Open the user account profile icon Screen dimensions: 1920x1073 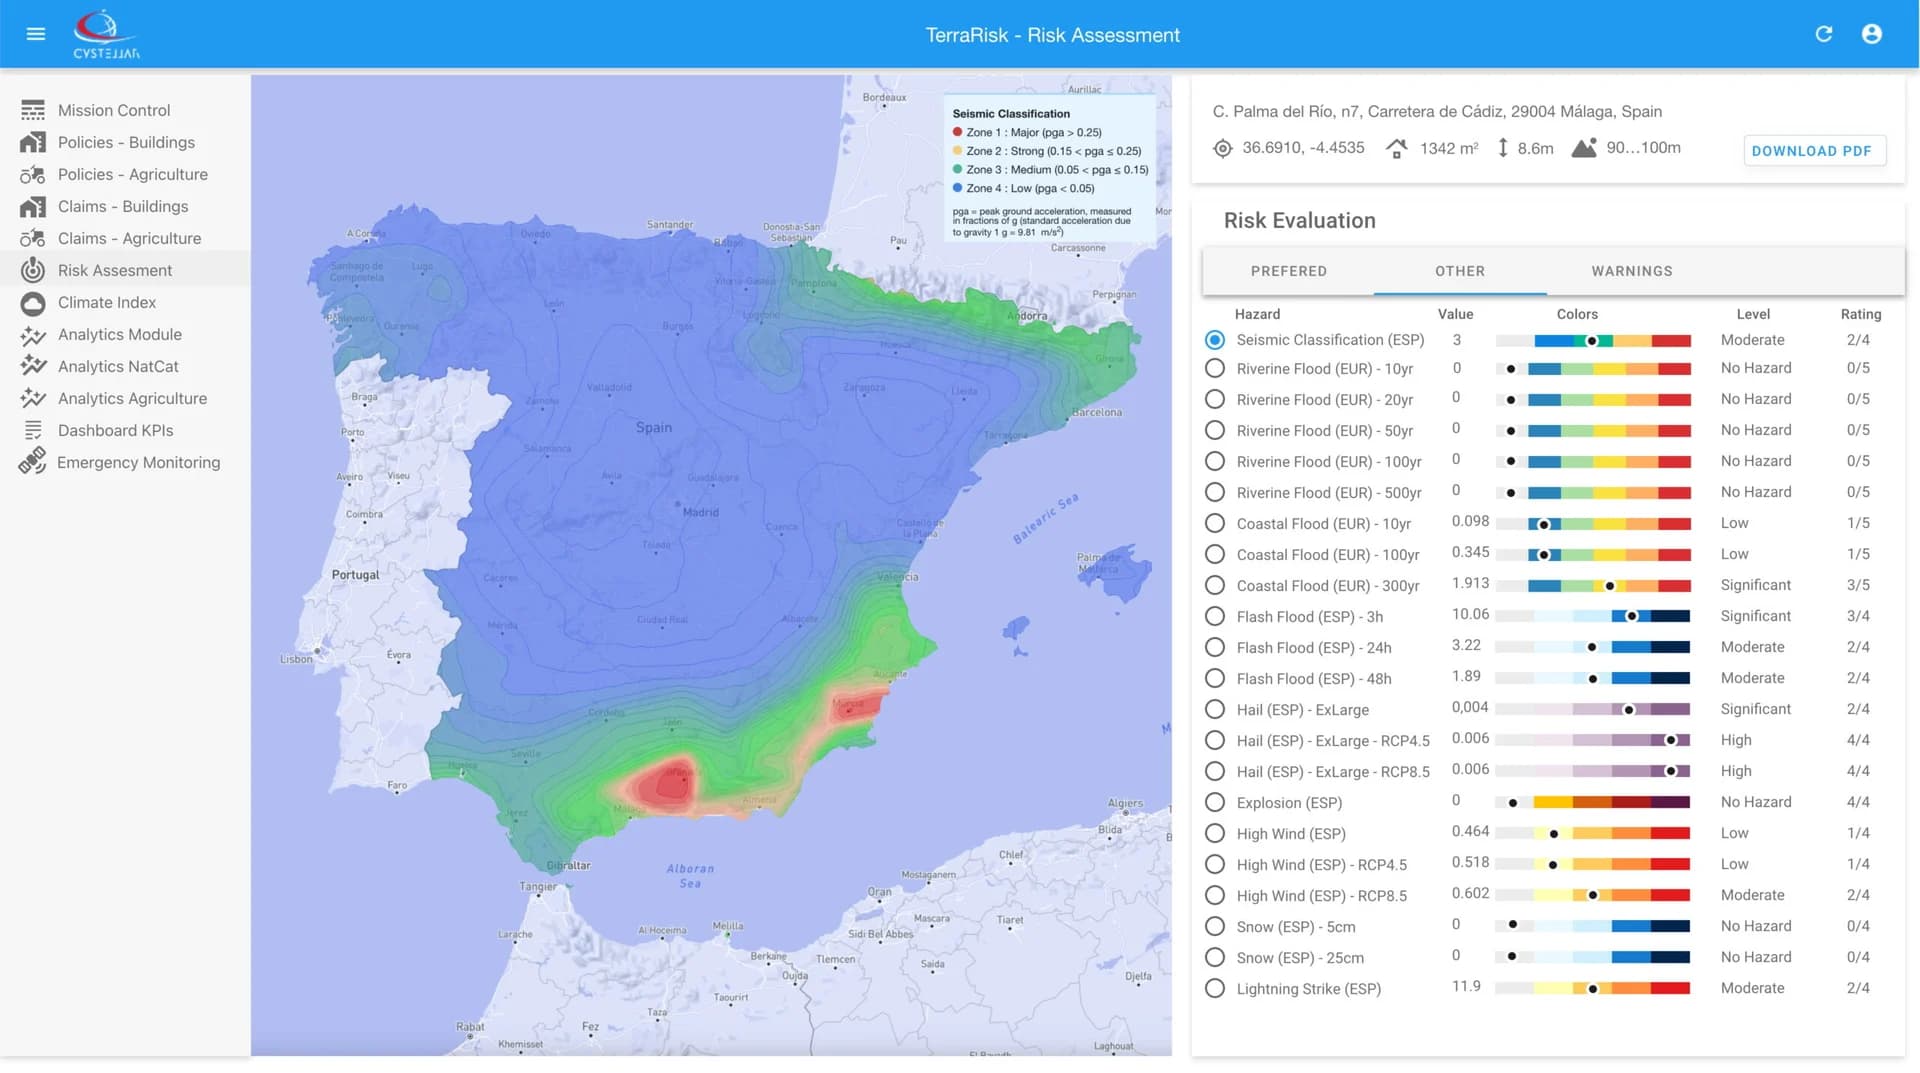pyautogui.click(x=1872, y=34)
